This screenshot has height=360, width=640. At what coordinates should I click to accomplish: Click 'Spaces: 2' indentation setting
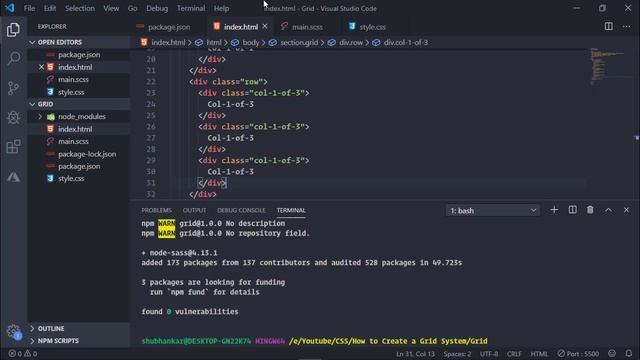tap(457, 354)
